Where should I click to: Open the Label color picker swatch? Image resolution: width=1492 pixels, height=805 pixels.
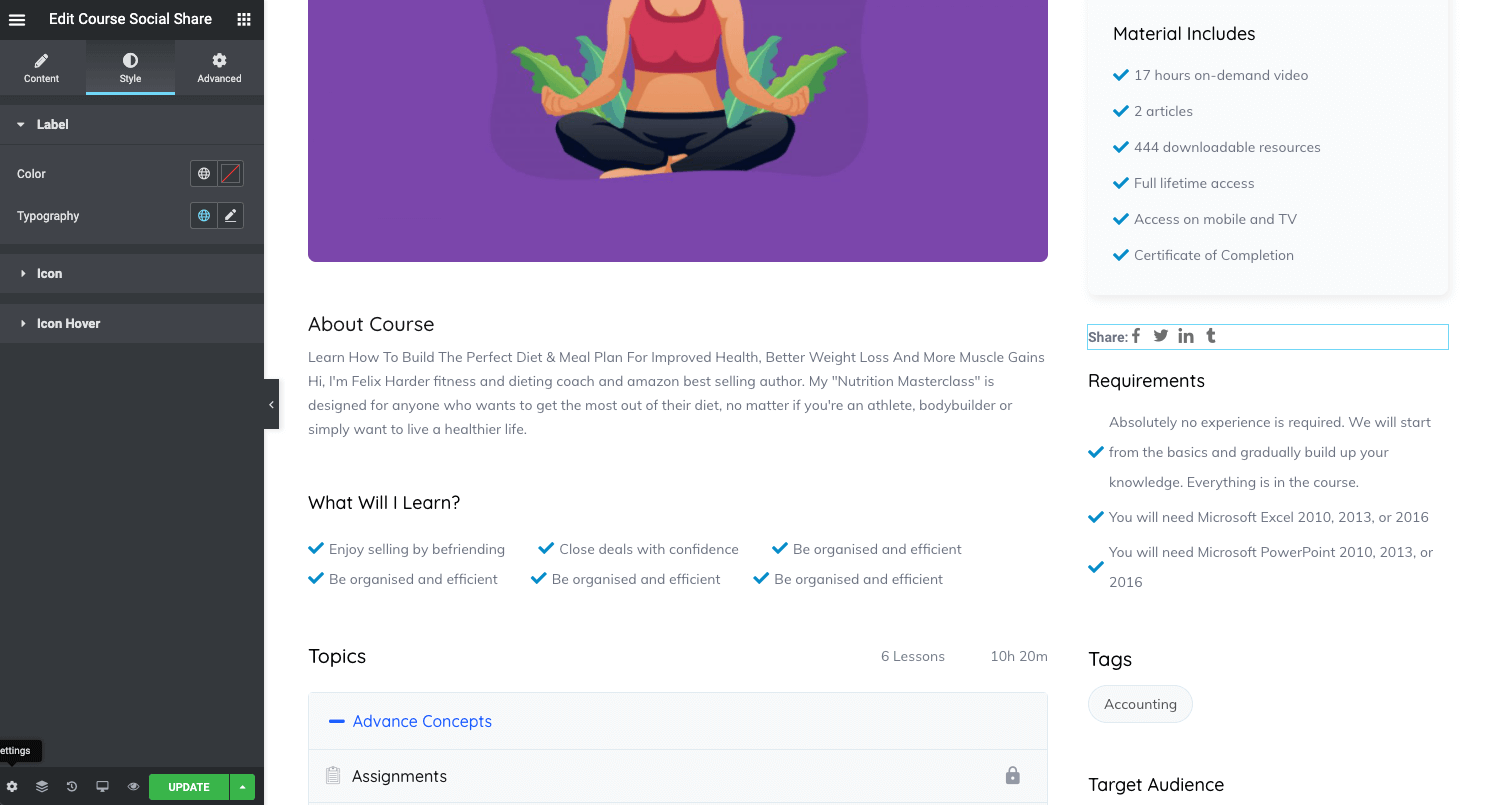[231, 174]
